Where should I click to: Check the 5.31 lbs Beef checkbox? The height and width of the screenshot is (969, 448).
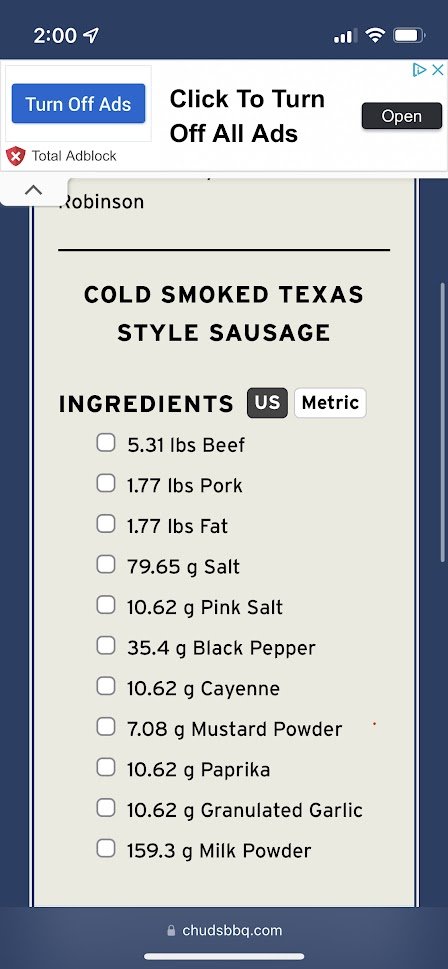pos(106,442)
